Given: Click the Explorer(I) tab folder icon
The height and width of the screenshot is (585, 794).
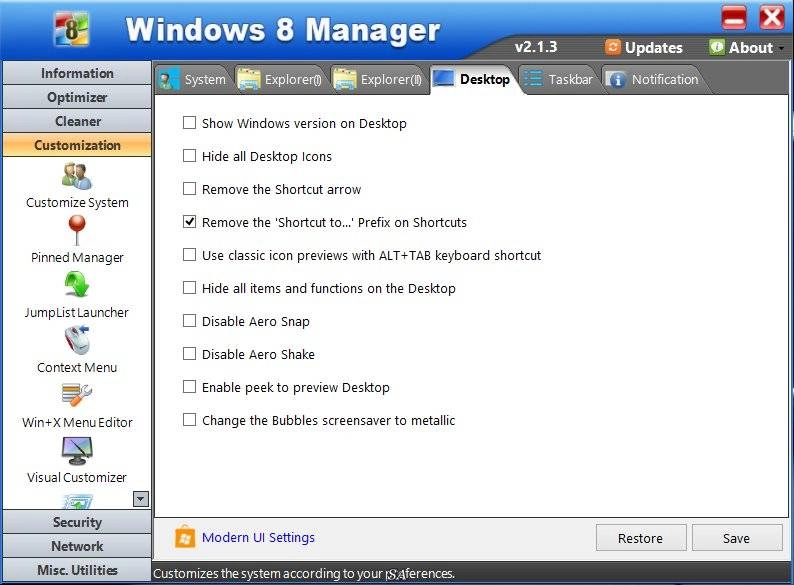Looking at the screenshot, I should [249, 80].
